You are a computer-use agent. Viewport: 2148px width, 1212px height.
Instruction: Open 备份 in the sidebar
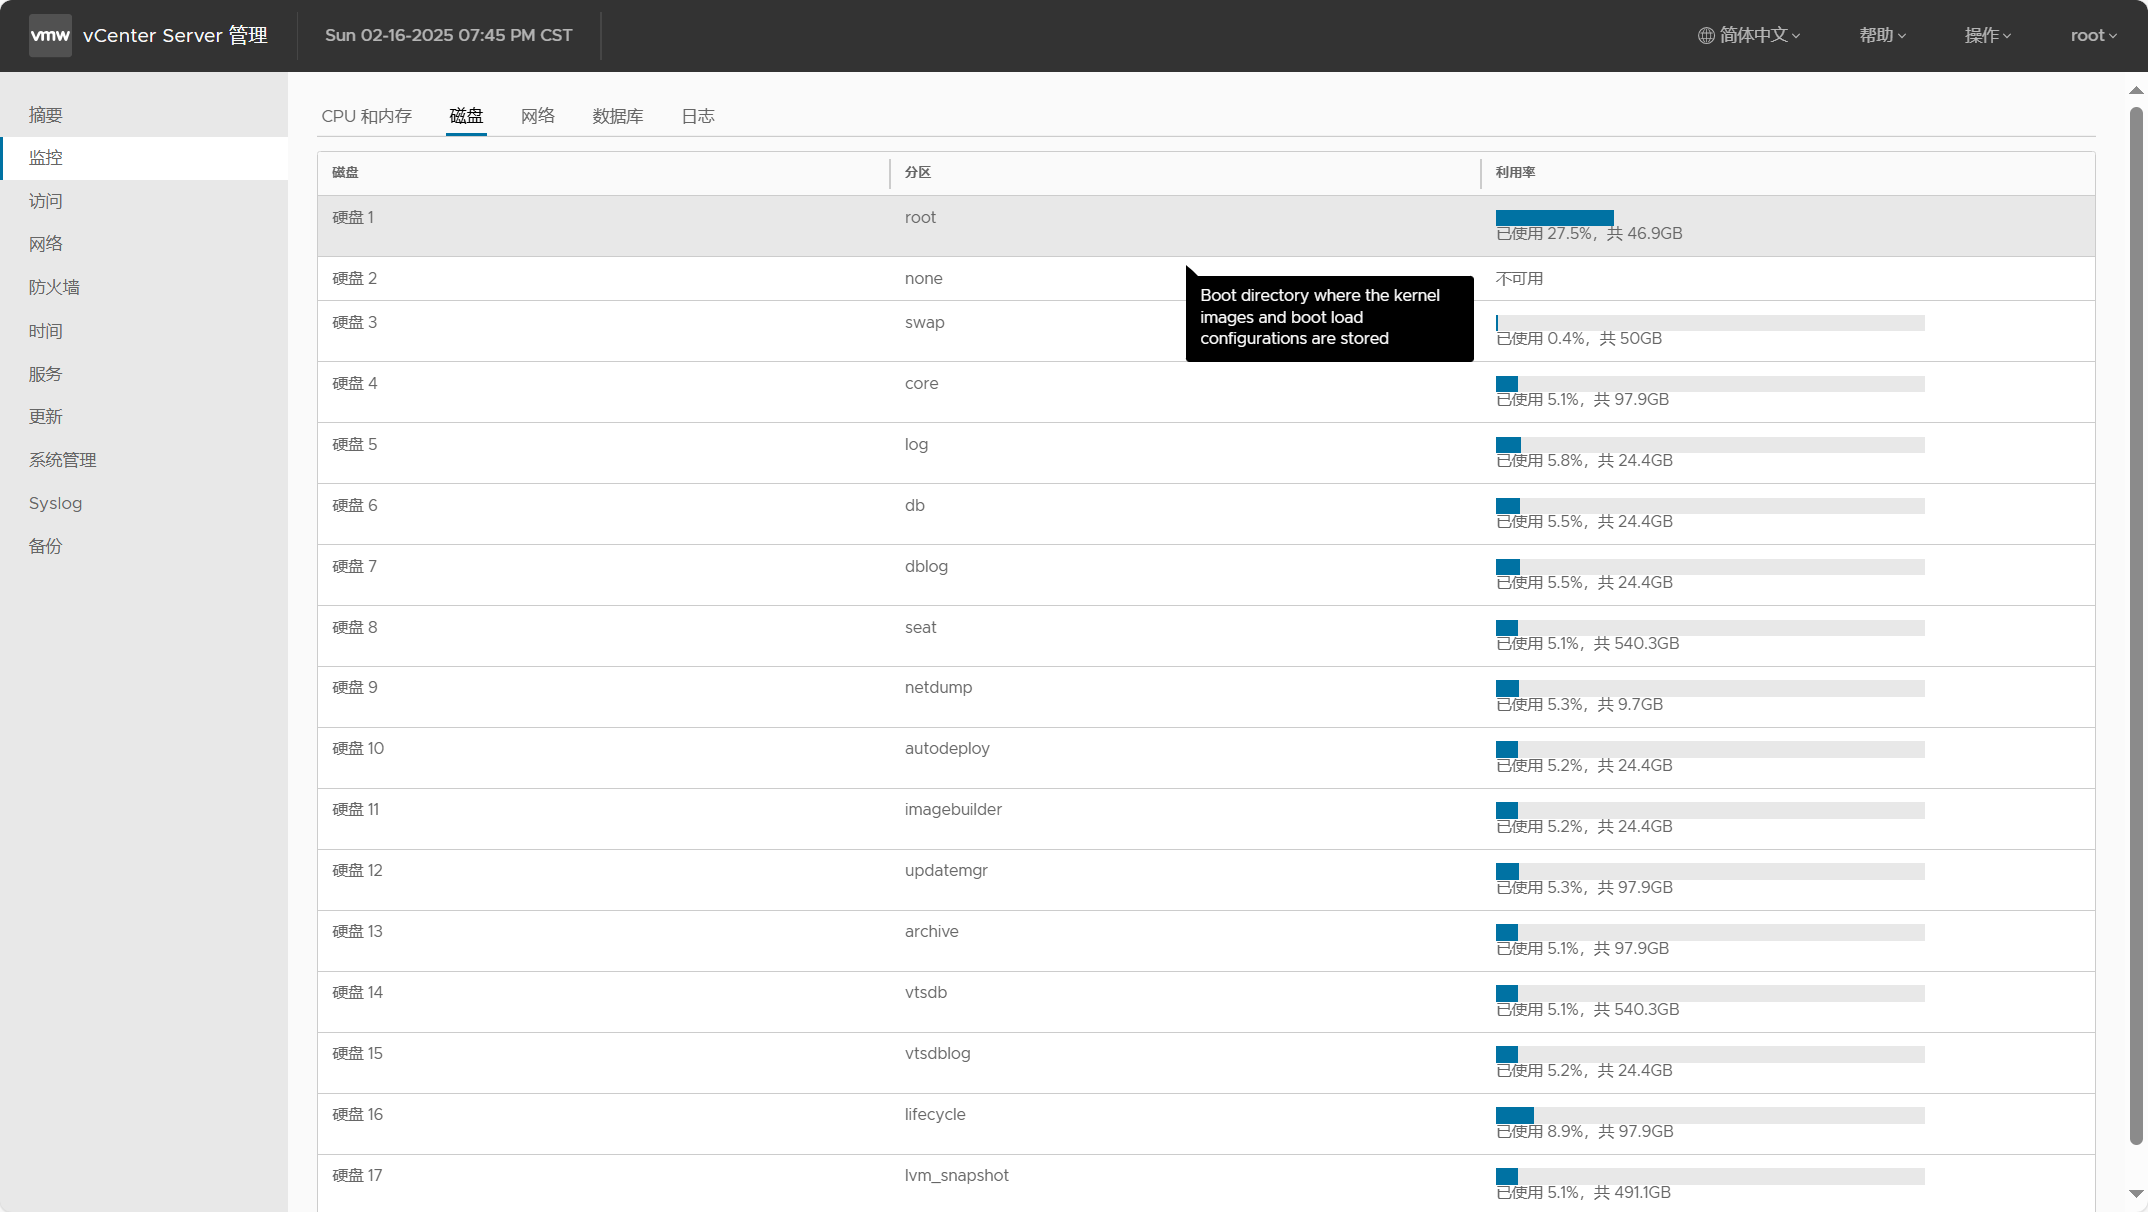[x=144, y=546]
